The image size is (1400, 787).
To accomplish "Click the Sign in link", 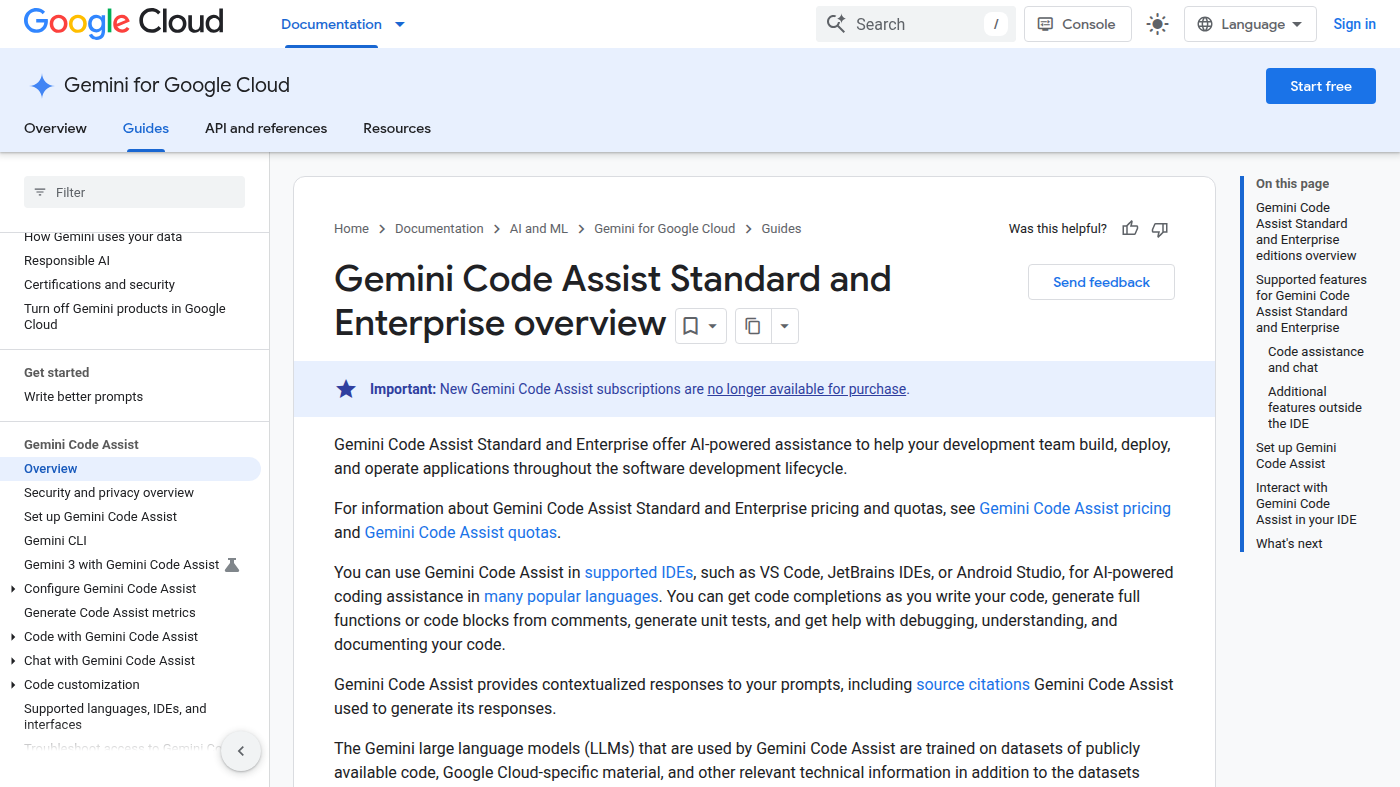I will click(x=1354, y=24).
